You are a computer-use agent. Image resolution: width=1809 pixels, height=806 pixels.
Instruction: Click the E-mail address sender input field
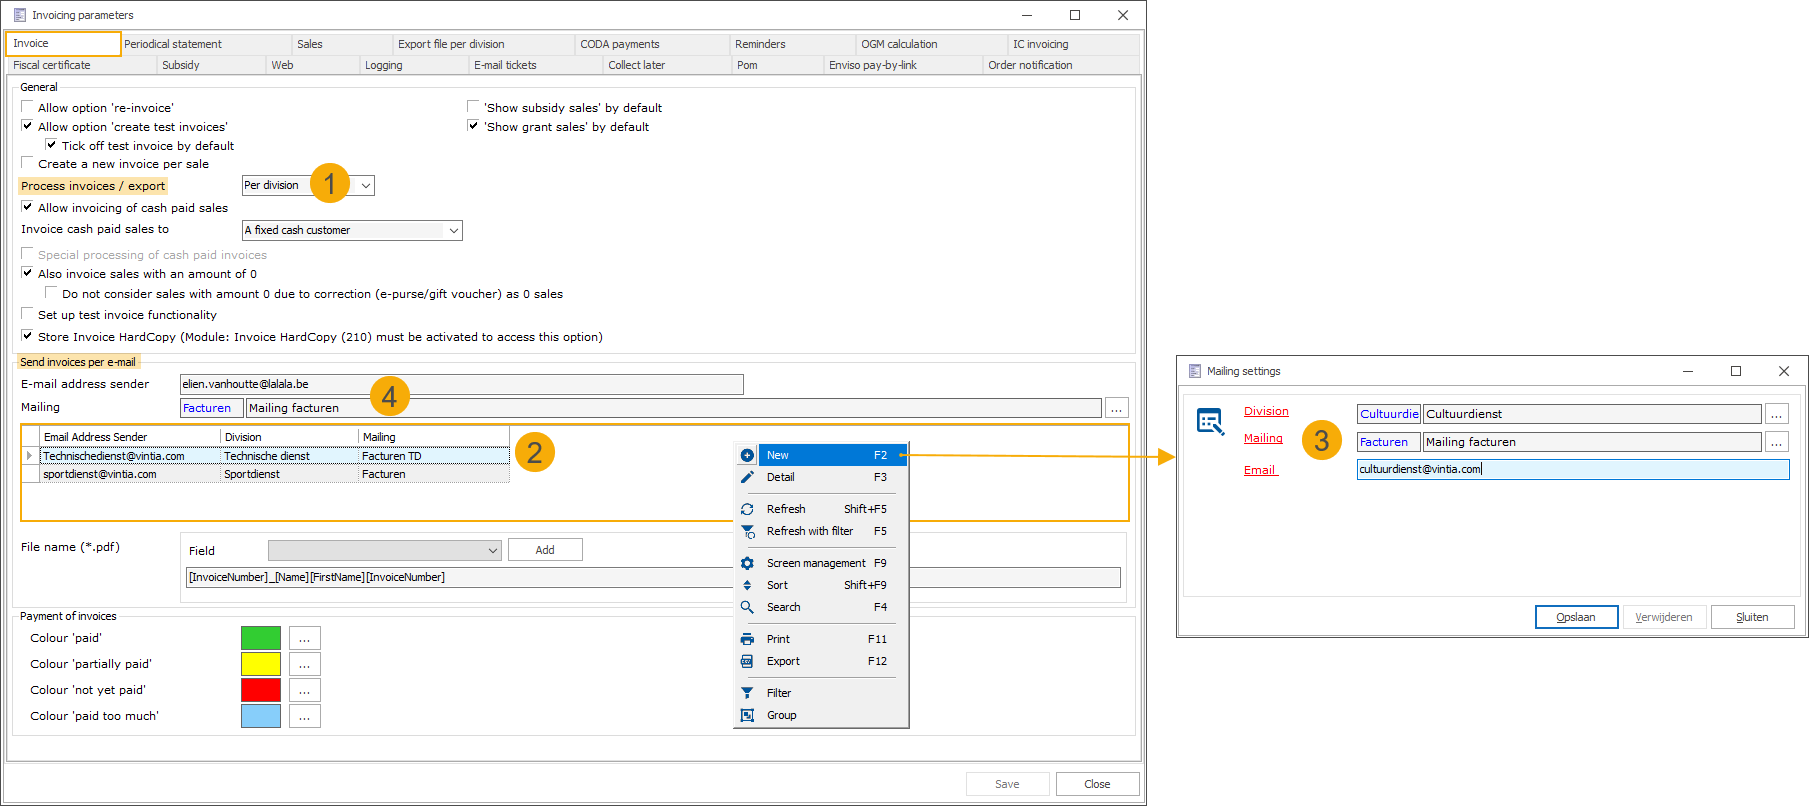click(x=461, y=385)
